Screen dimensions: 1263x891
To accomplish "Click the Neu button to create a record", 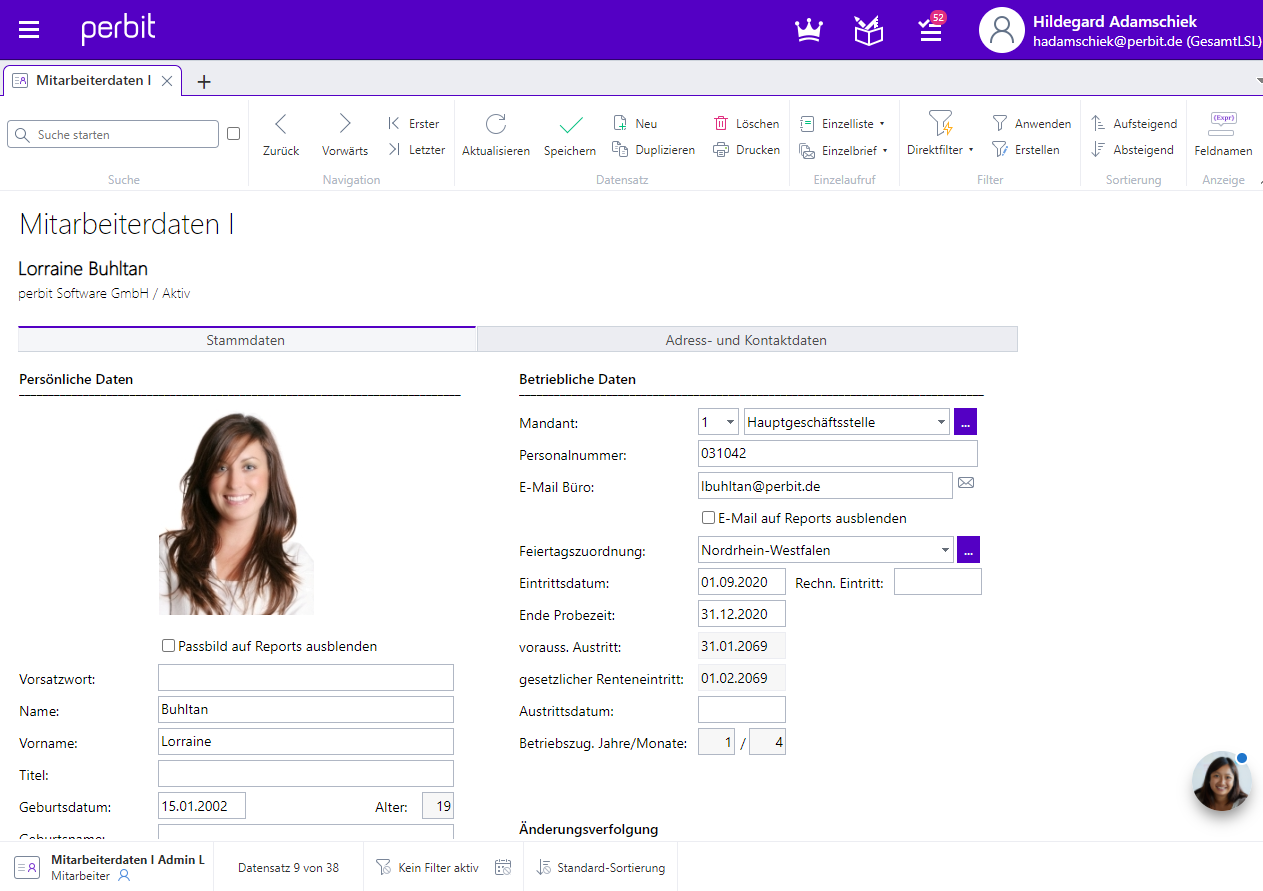I will 634,123.
